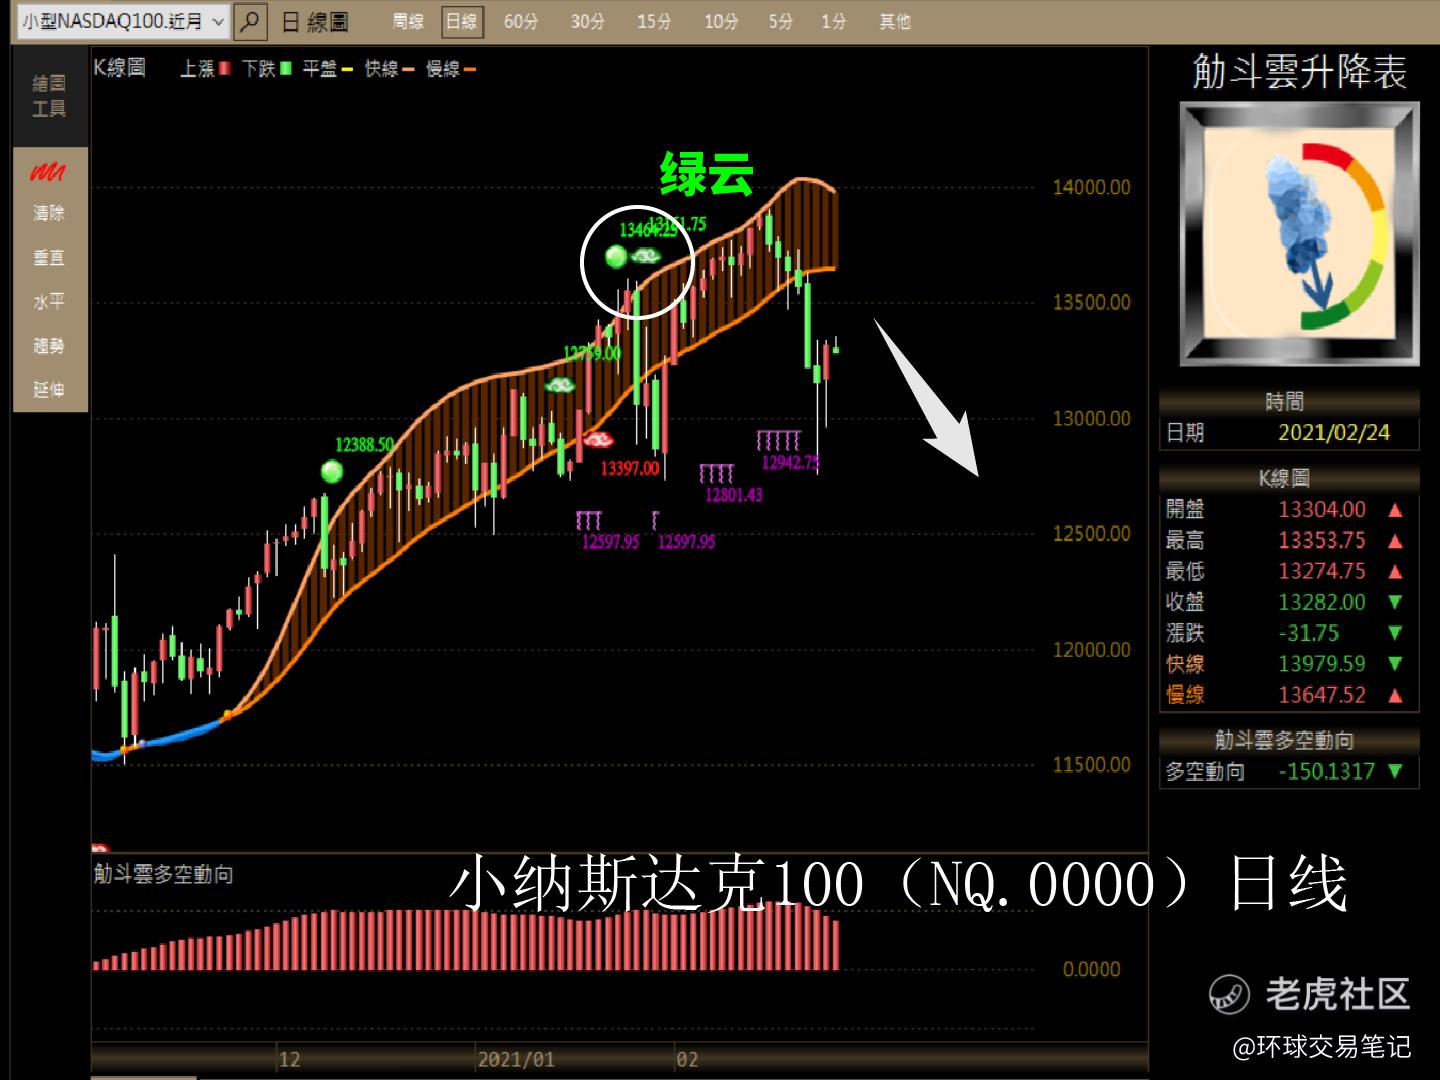Click the magnifier search icon
The image size is (1440, 1080).
(250, 21)
